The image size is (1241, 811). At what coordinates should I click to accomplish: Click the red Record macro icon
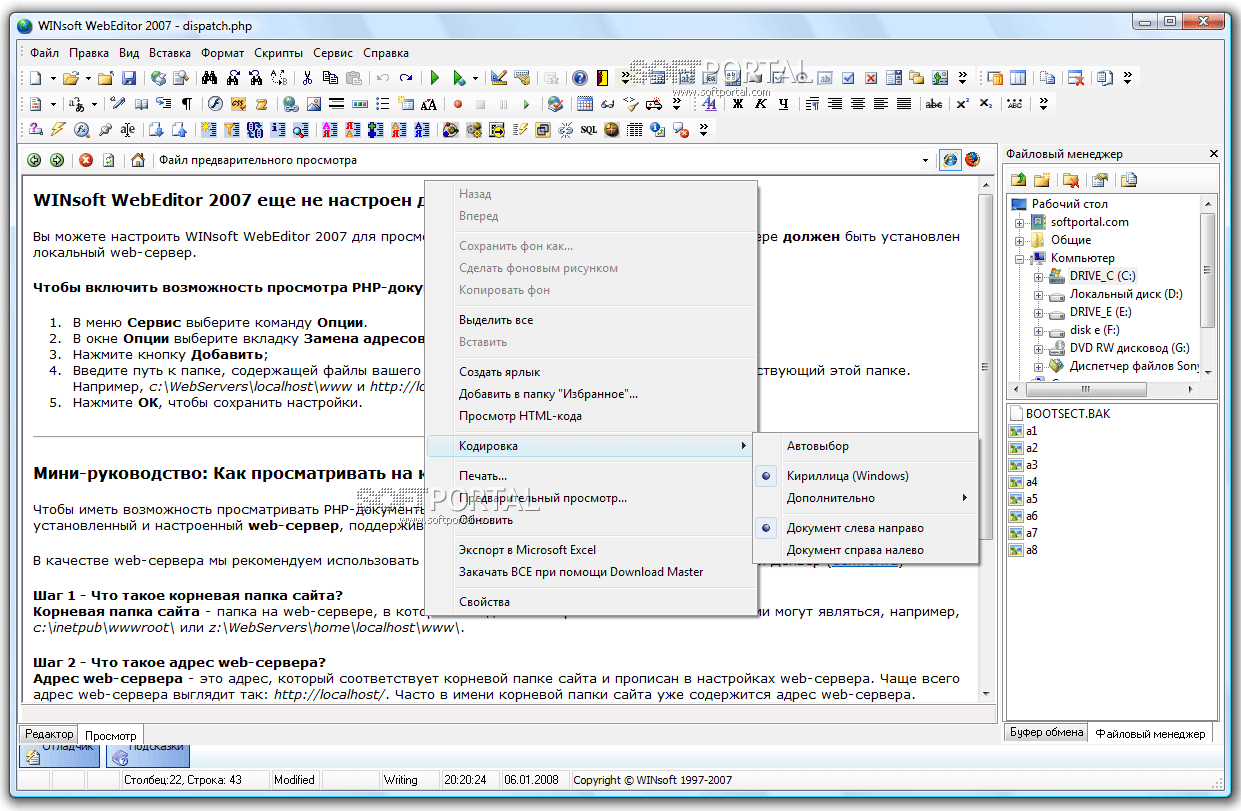coord(458,104)
